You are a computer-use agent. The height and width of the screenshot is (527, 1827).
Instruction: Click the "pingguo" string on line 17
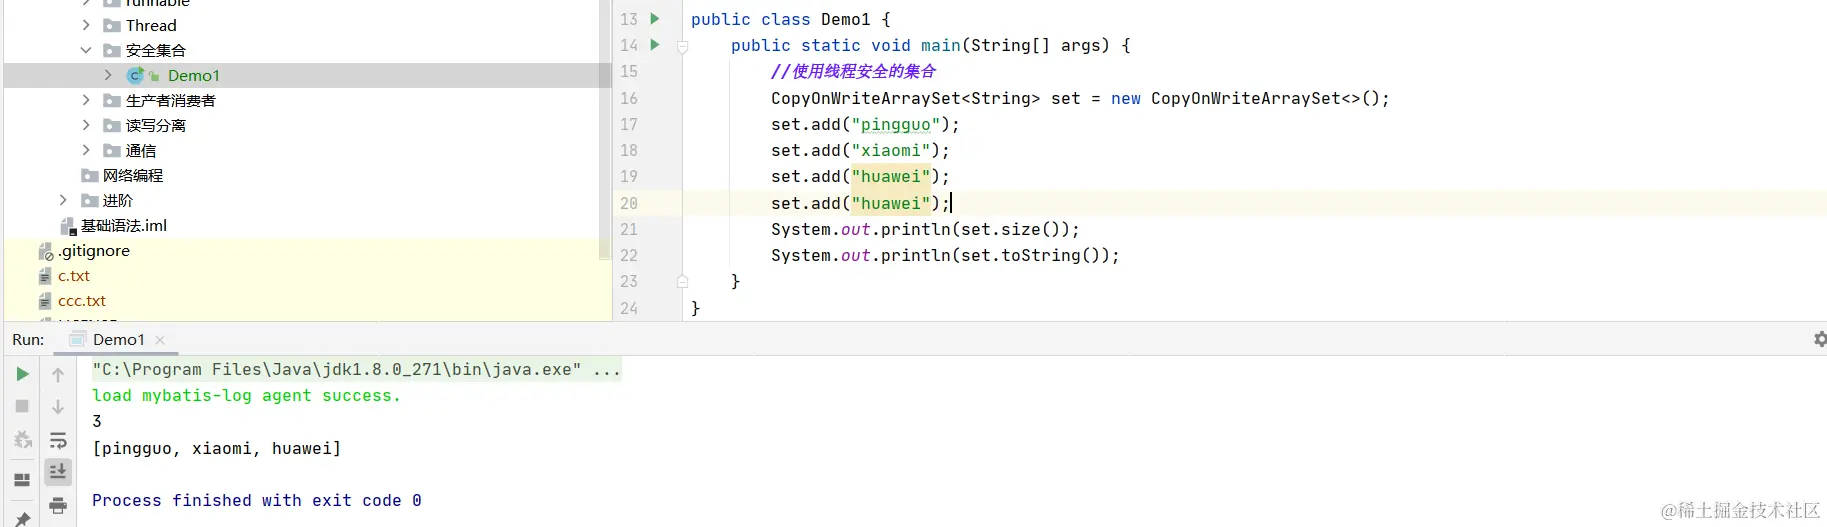tap(896, 125)
